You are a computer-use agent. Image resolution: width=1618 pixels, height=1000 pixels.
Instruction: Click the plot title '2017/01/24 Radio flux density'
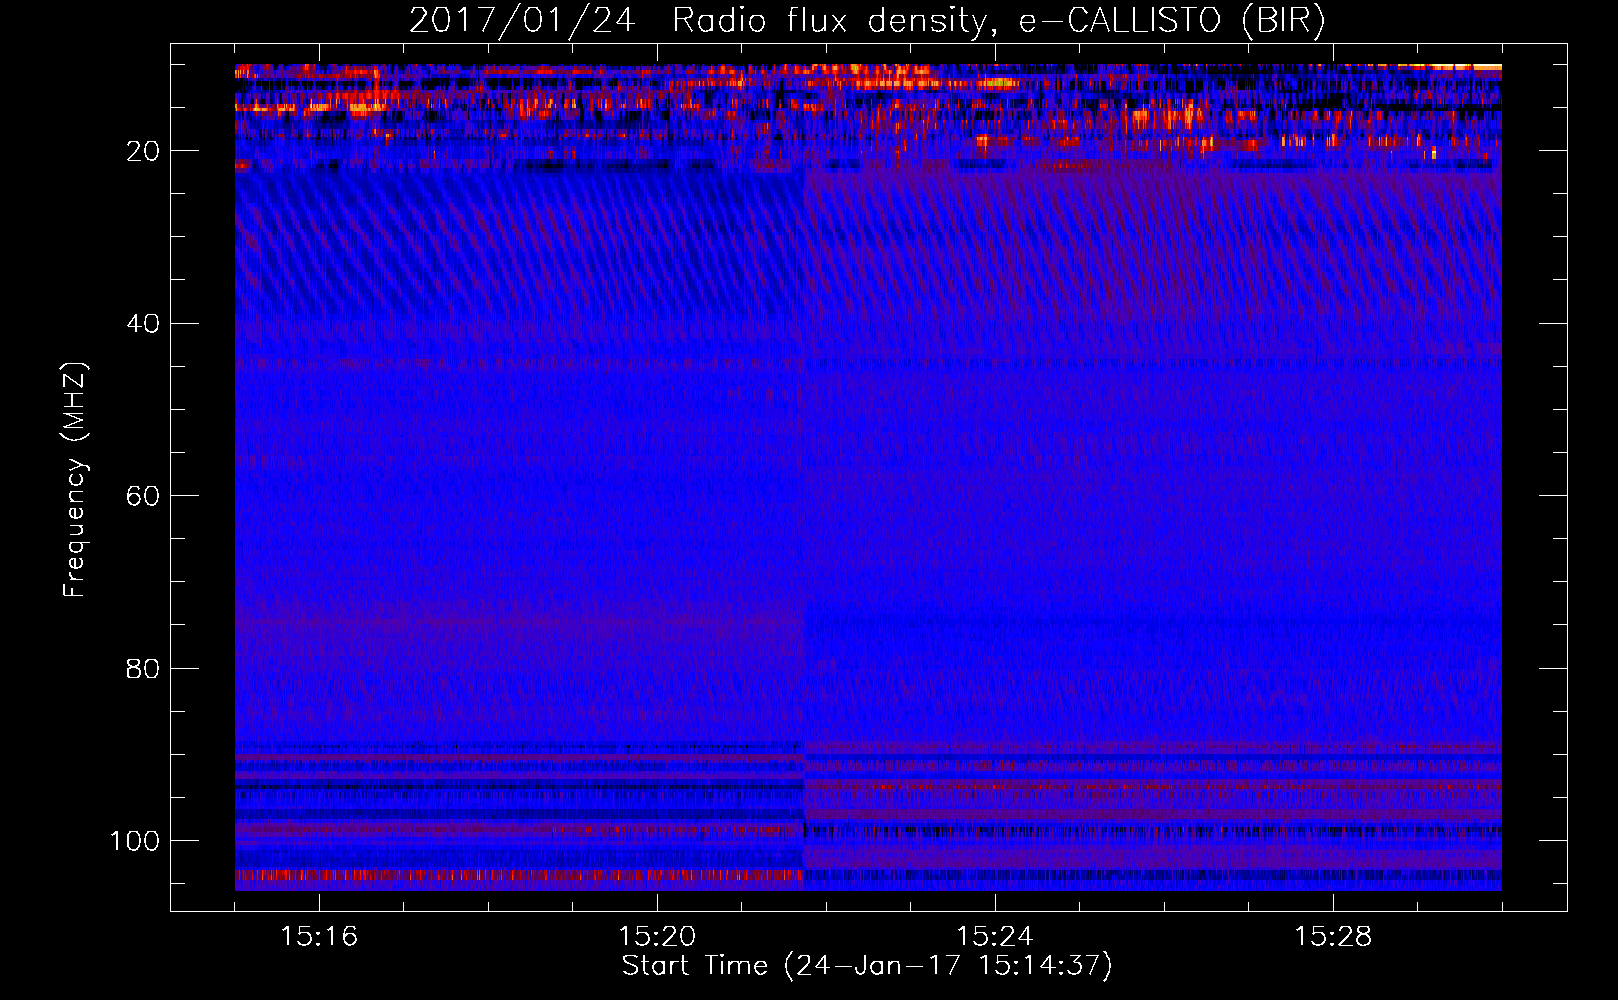click(867, 21)
